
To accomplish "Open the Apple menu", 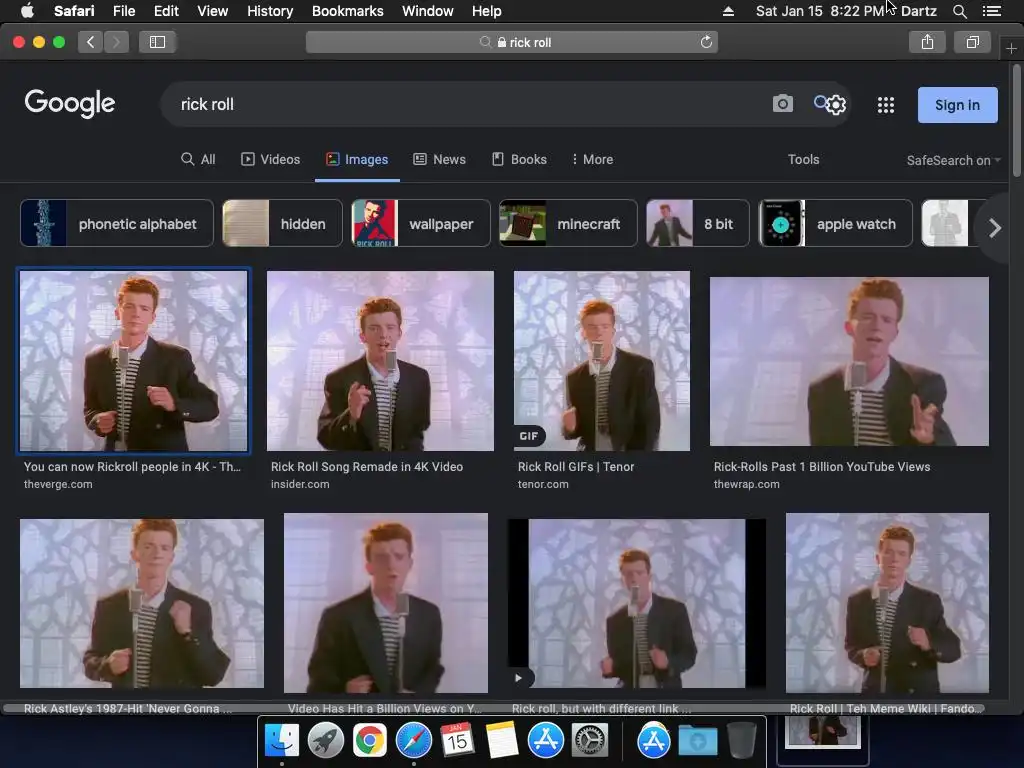I will (x=27, y=10).
